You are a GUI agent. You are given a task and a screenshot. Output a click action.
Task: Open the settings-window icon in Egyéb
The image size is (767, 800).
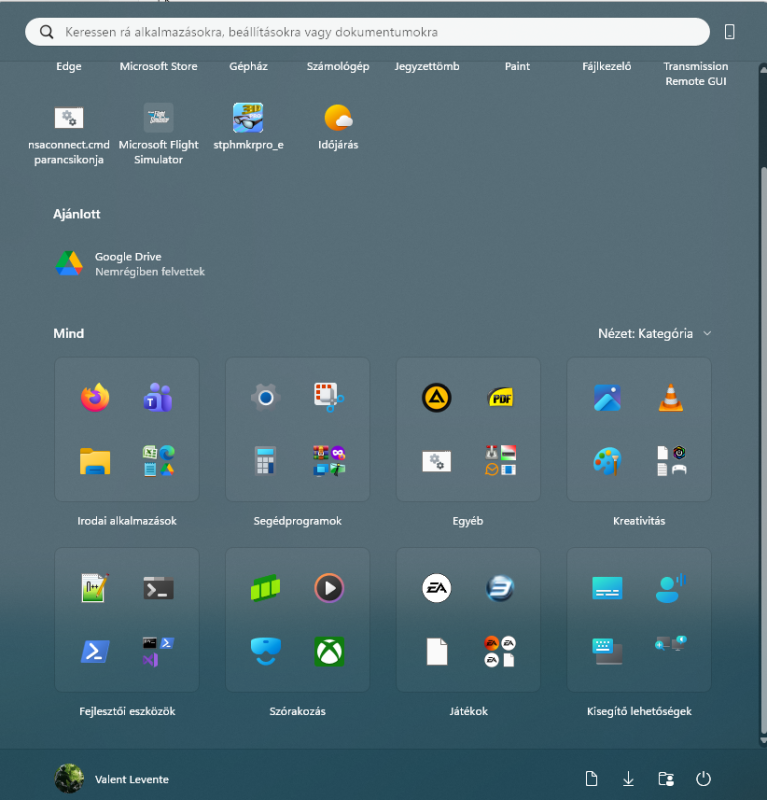coord(436,461)
